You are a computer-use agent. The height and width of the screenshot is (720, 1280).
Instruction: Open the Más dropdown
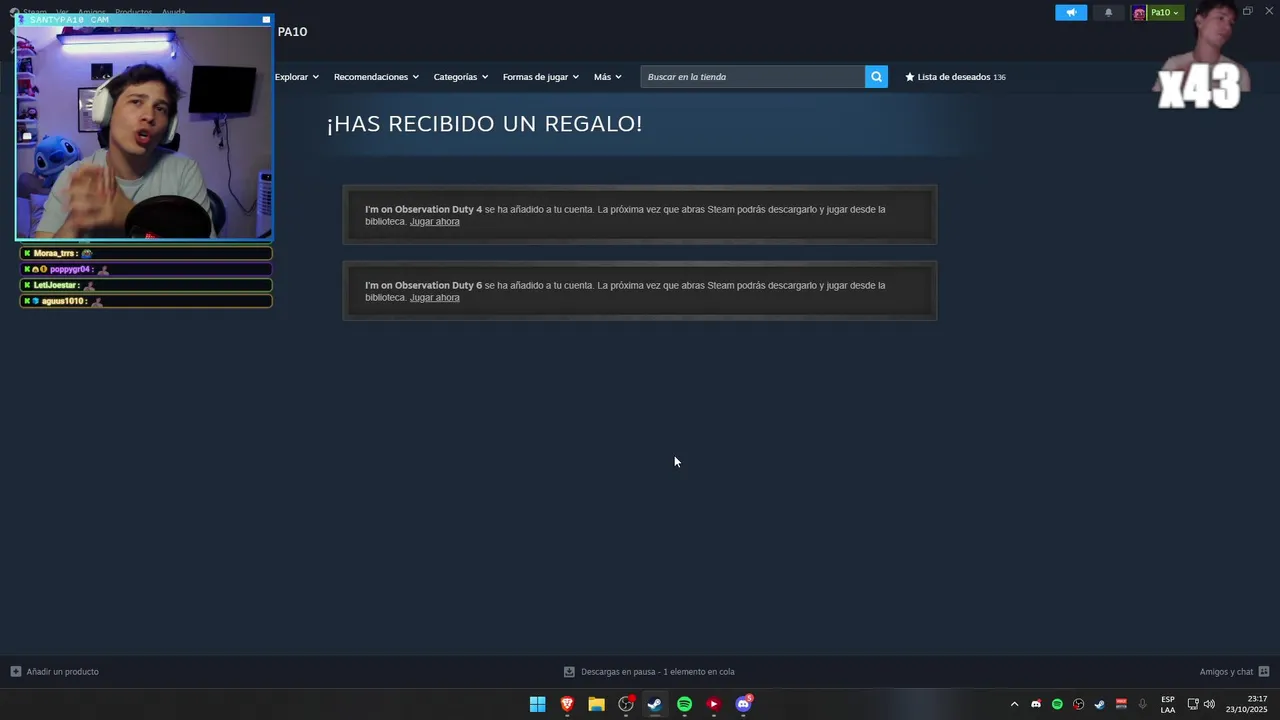(x=608, y=77)
